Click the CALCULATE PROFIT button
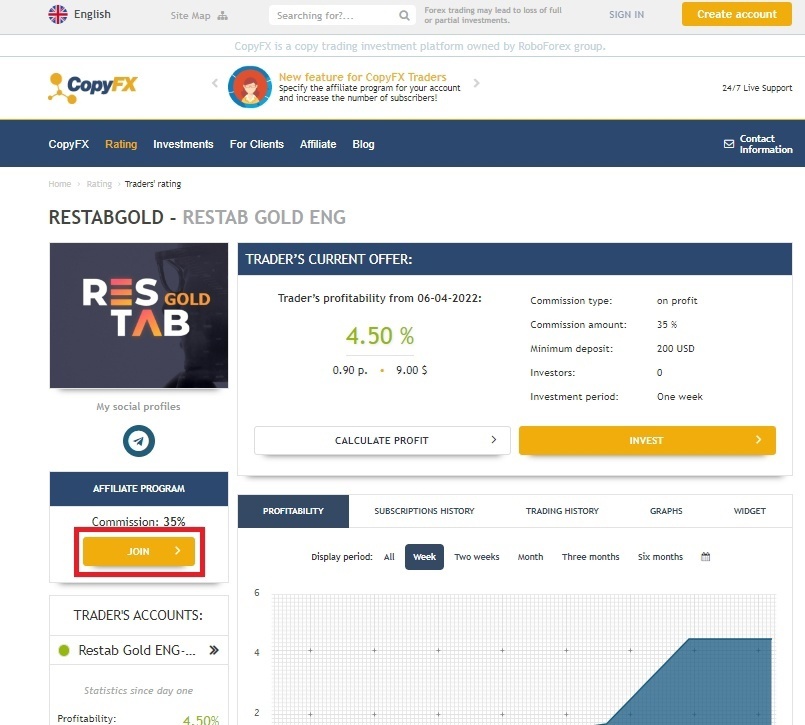The height and width of the screenshot is (725, 805). 382,441
